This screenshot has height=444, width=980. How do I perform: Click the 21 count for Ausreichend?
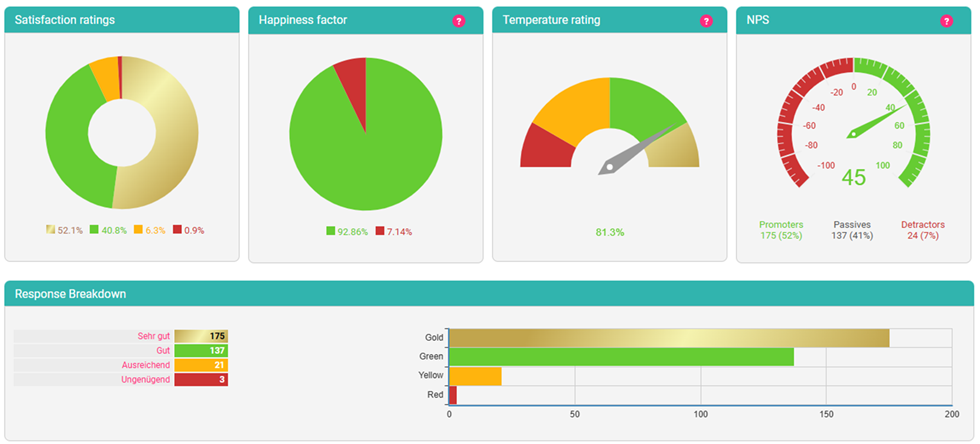(201, 365)
